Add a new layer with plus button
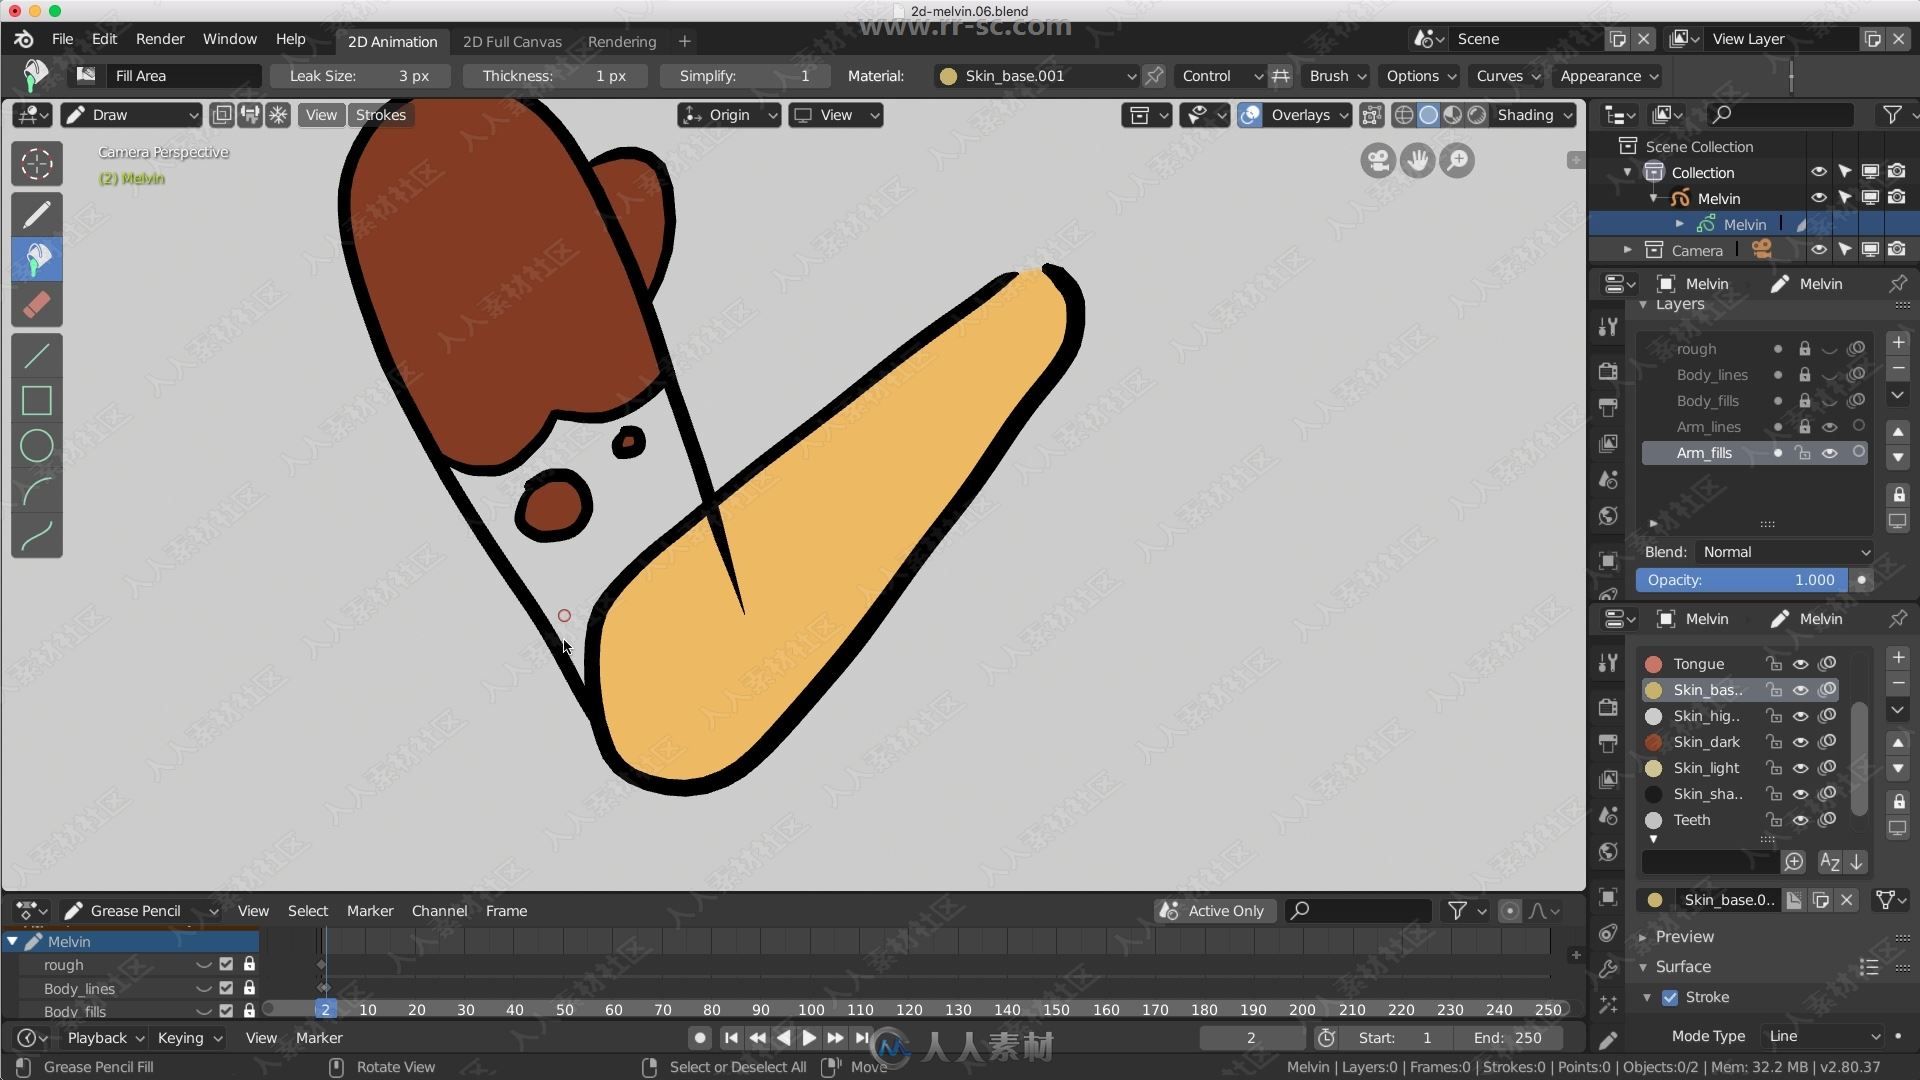This screenshot has height=1080, width=1920. click(x=1898, y=342)
